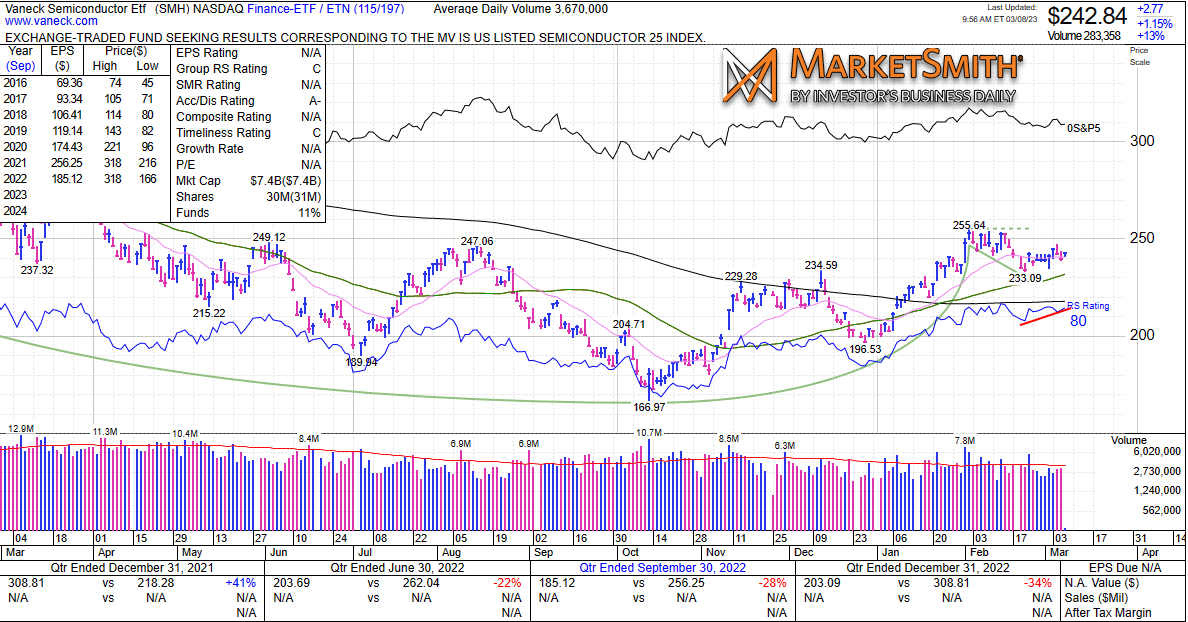Click the Finance-ETF / ETN (115/197) group link
This screenshot has width=1188, height=622.
[x=325, y=9]
